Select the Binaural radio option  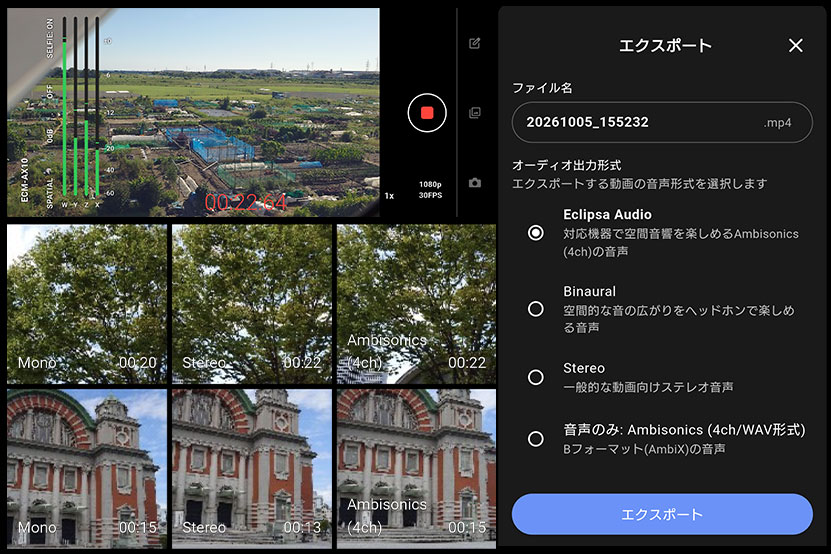[536, 309]
